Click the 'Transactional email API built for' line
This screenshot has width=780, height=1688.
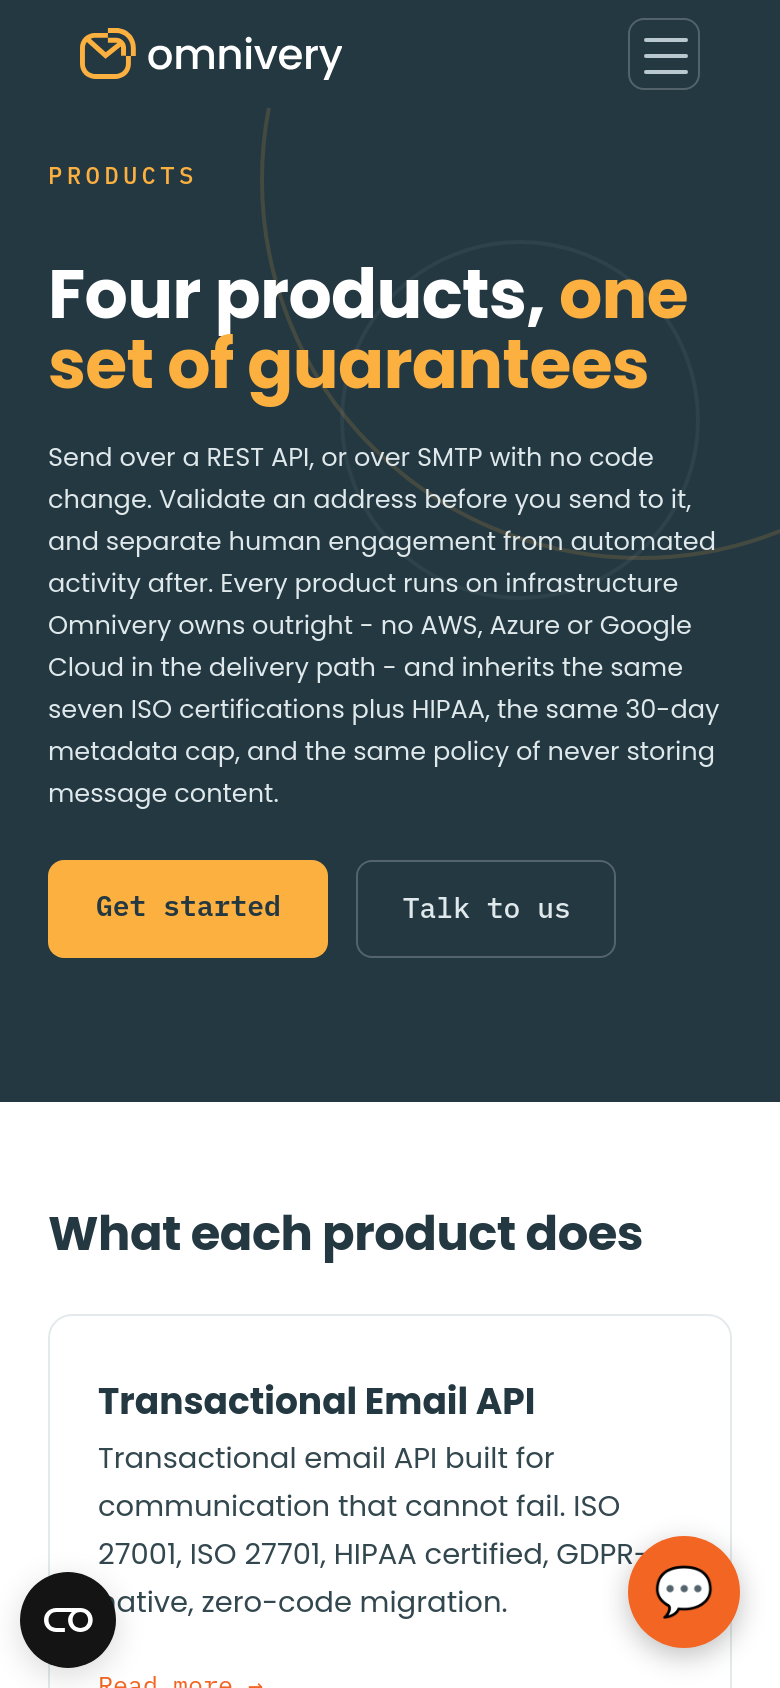pos(326,1458)
